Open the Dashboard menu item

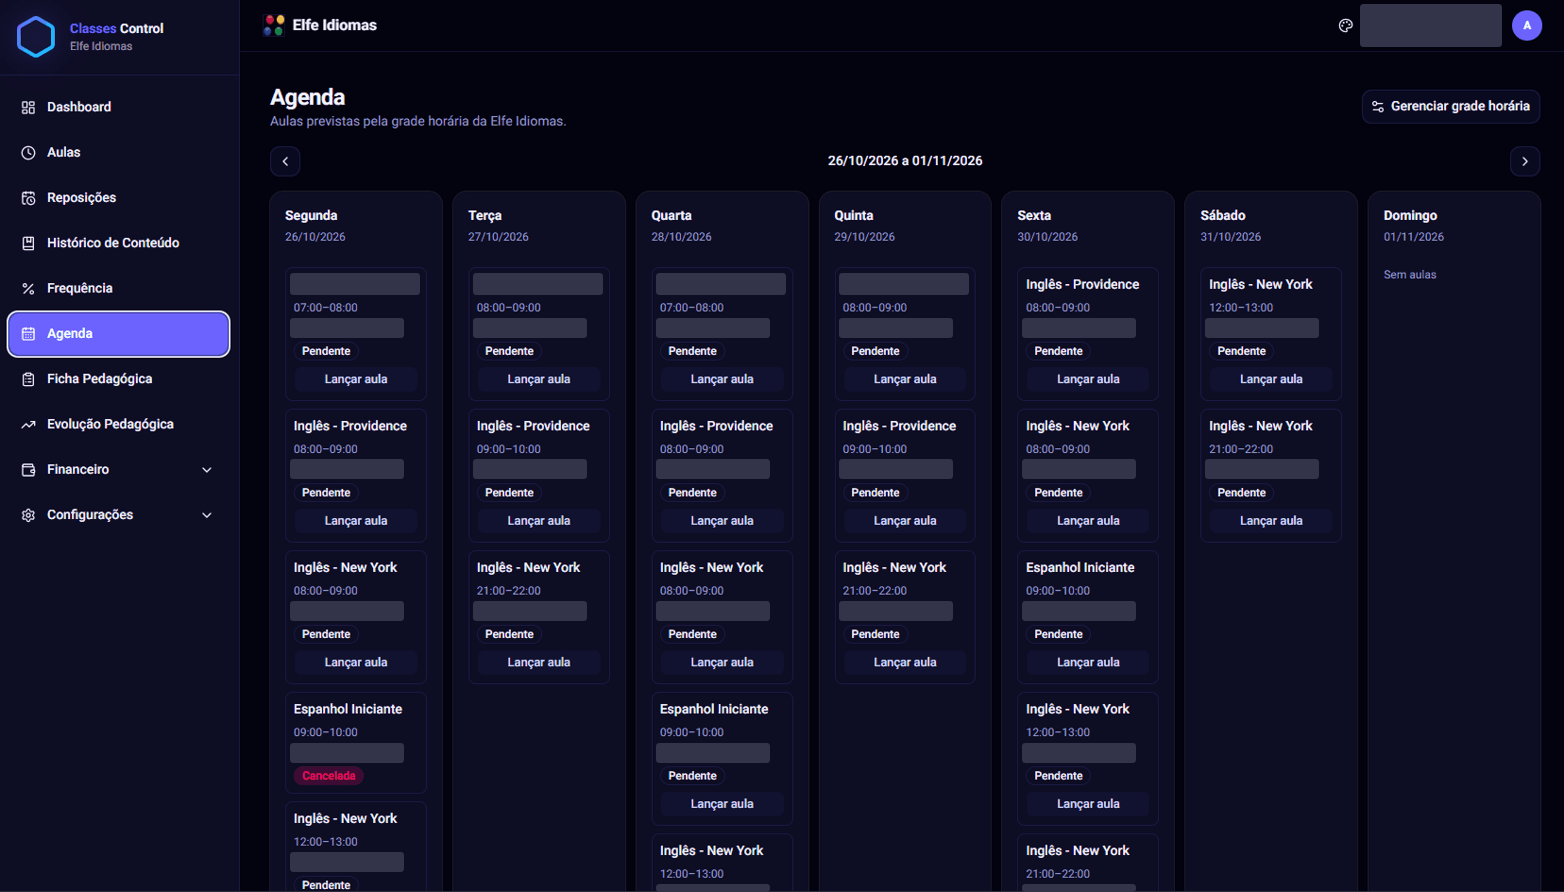(x=118, y=107)
